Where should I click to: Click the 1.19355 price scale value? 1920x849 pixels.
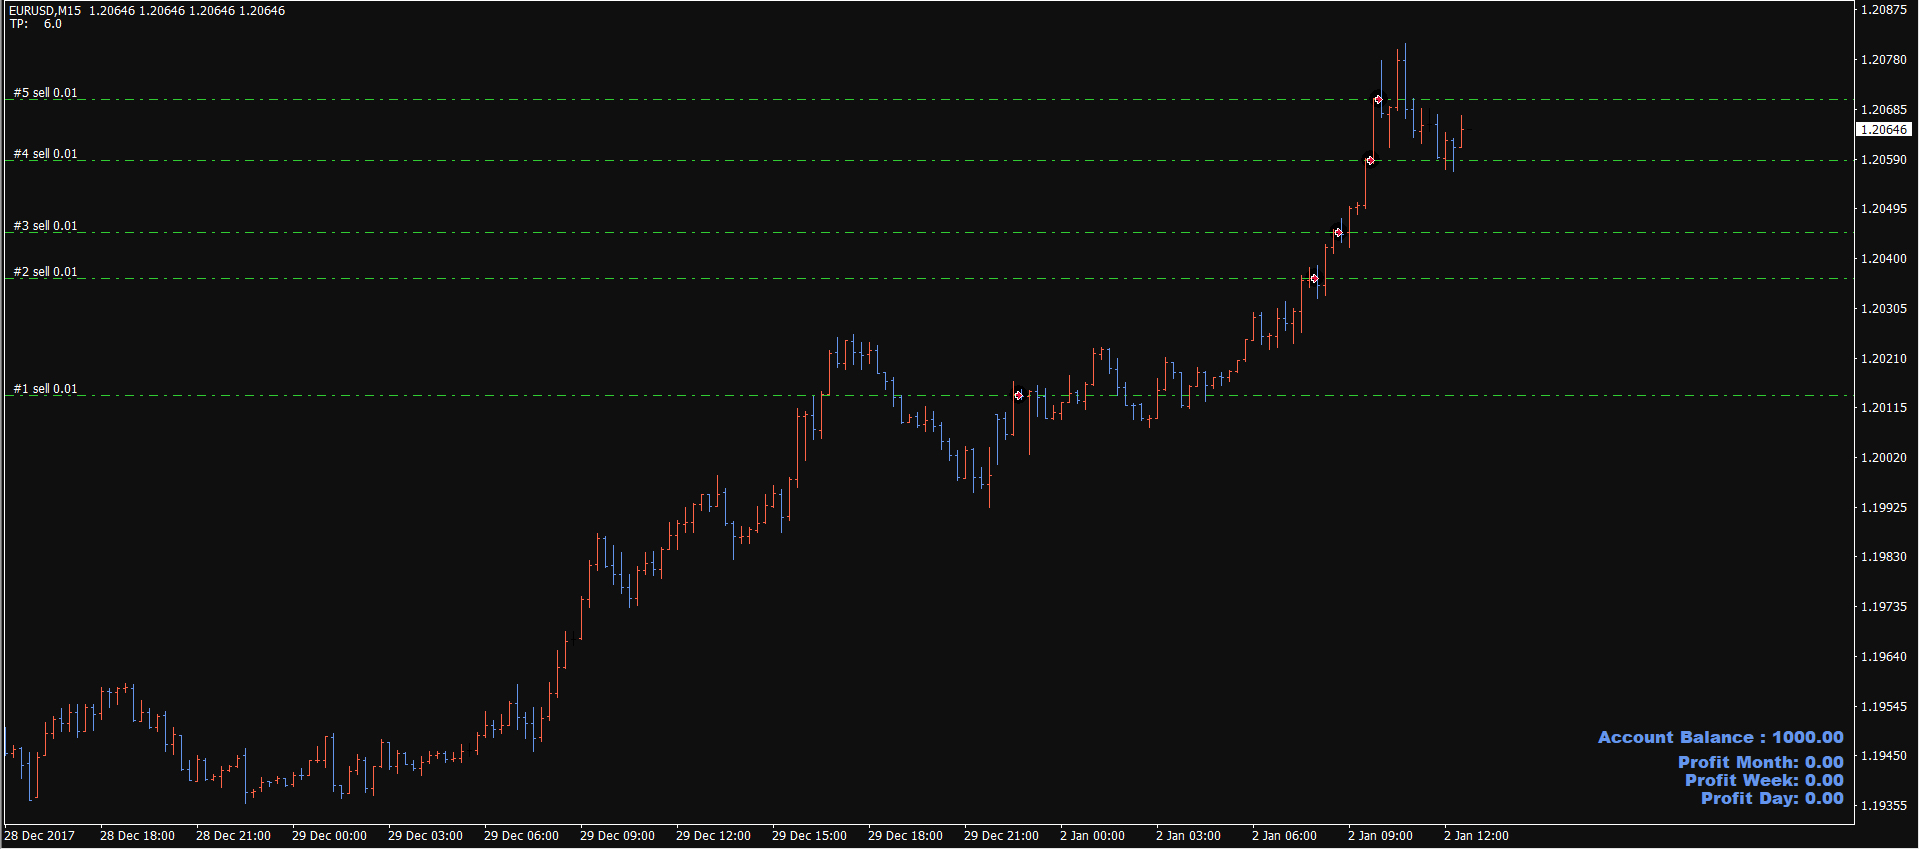click(x=1884, y=806)
